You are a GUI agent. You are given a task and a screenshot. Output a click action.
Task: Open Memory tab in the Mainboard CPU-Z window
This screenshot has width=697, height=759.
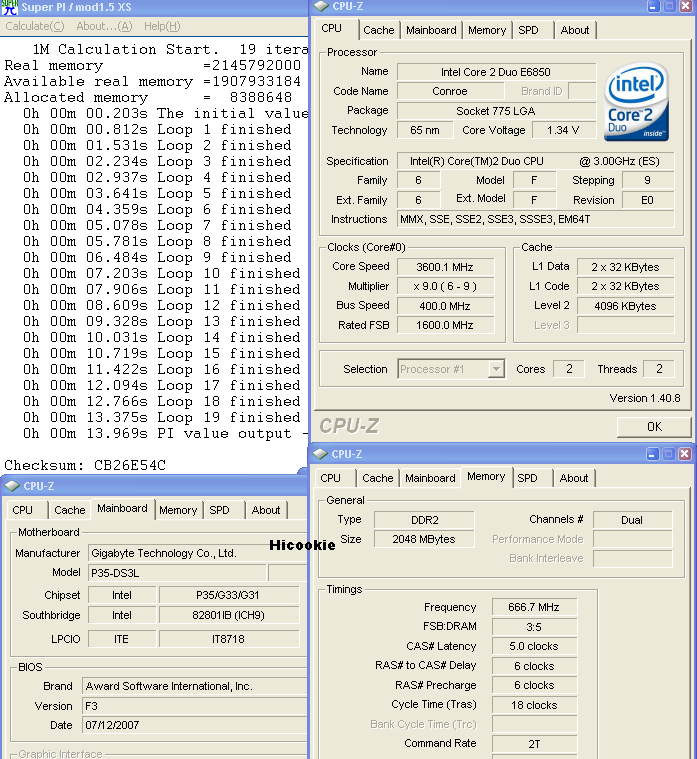coord(178,510)
